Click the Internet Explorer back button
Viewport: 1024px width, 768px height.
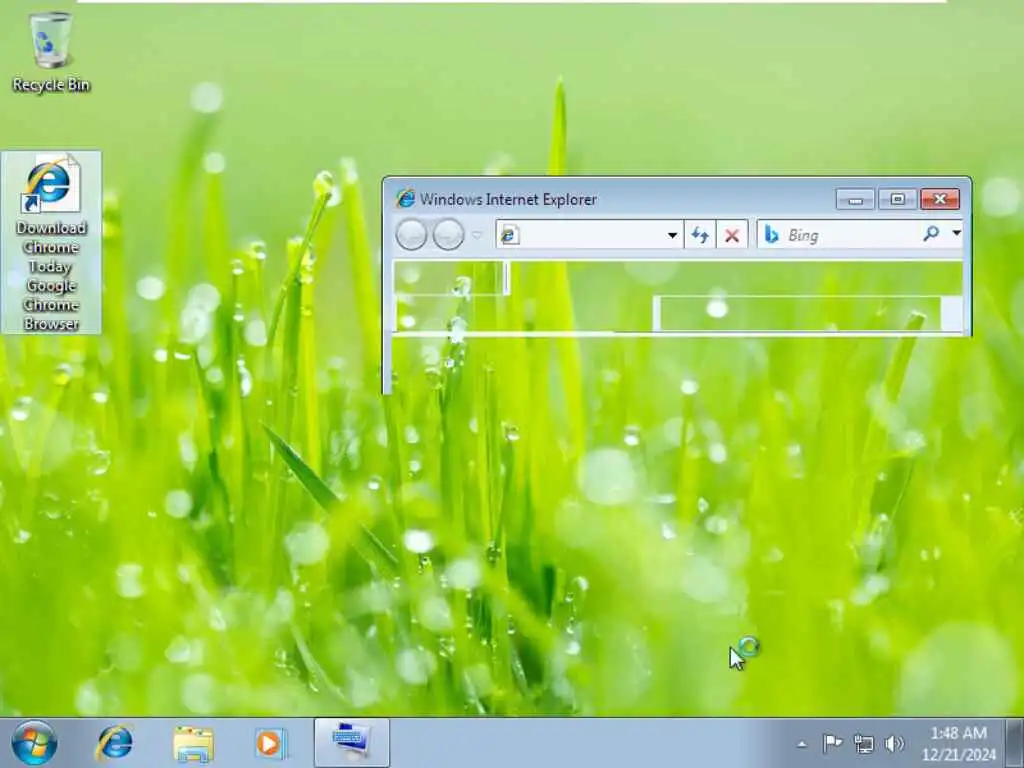click(x=411, y=234)
